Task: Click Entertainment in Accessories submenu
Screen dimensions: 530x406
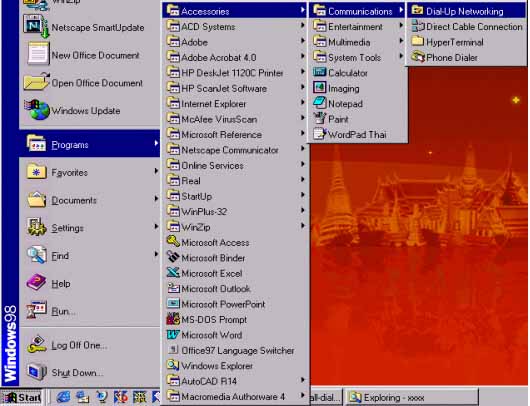Action: tap(357, 27)
